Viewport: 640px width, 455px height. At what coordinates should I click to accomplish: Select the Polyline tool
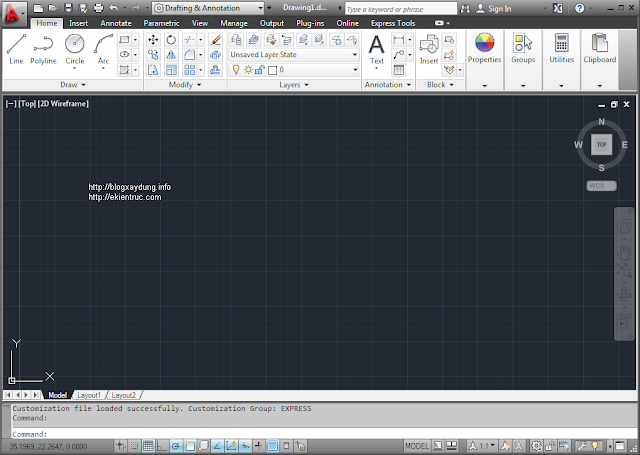point(43,49)
